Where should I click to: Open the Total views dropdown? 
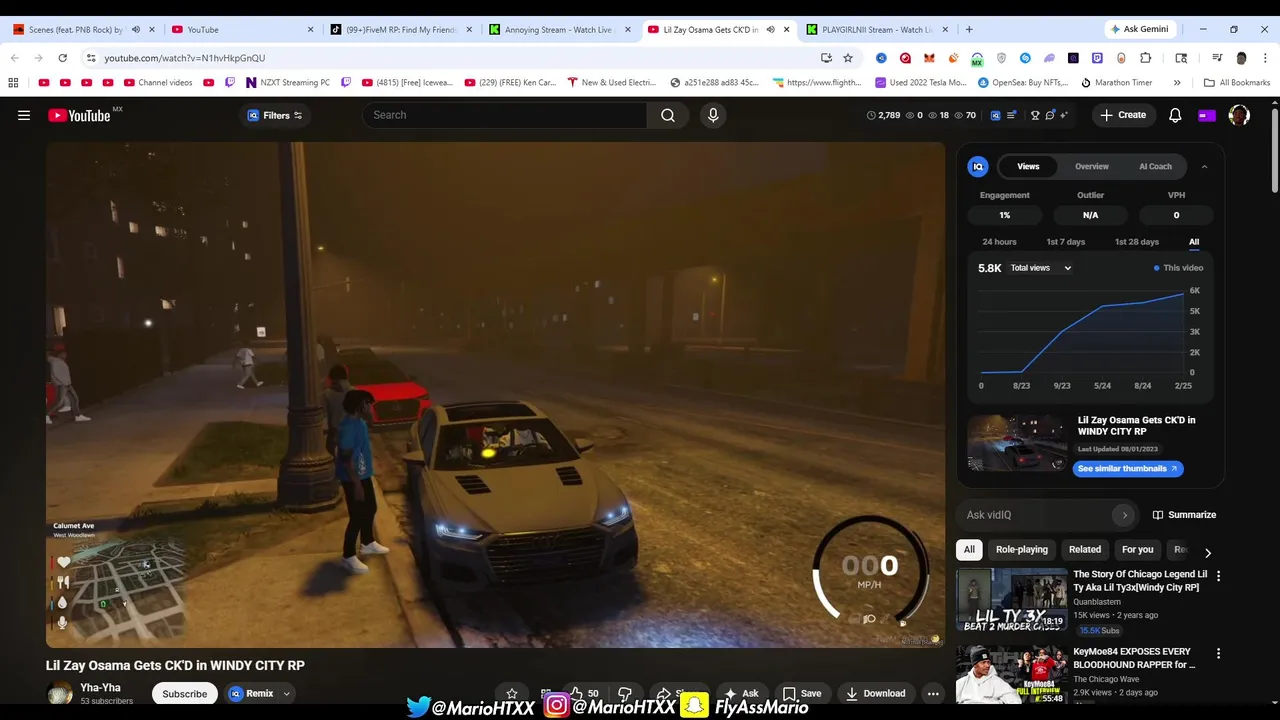tap(1040, 268)
